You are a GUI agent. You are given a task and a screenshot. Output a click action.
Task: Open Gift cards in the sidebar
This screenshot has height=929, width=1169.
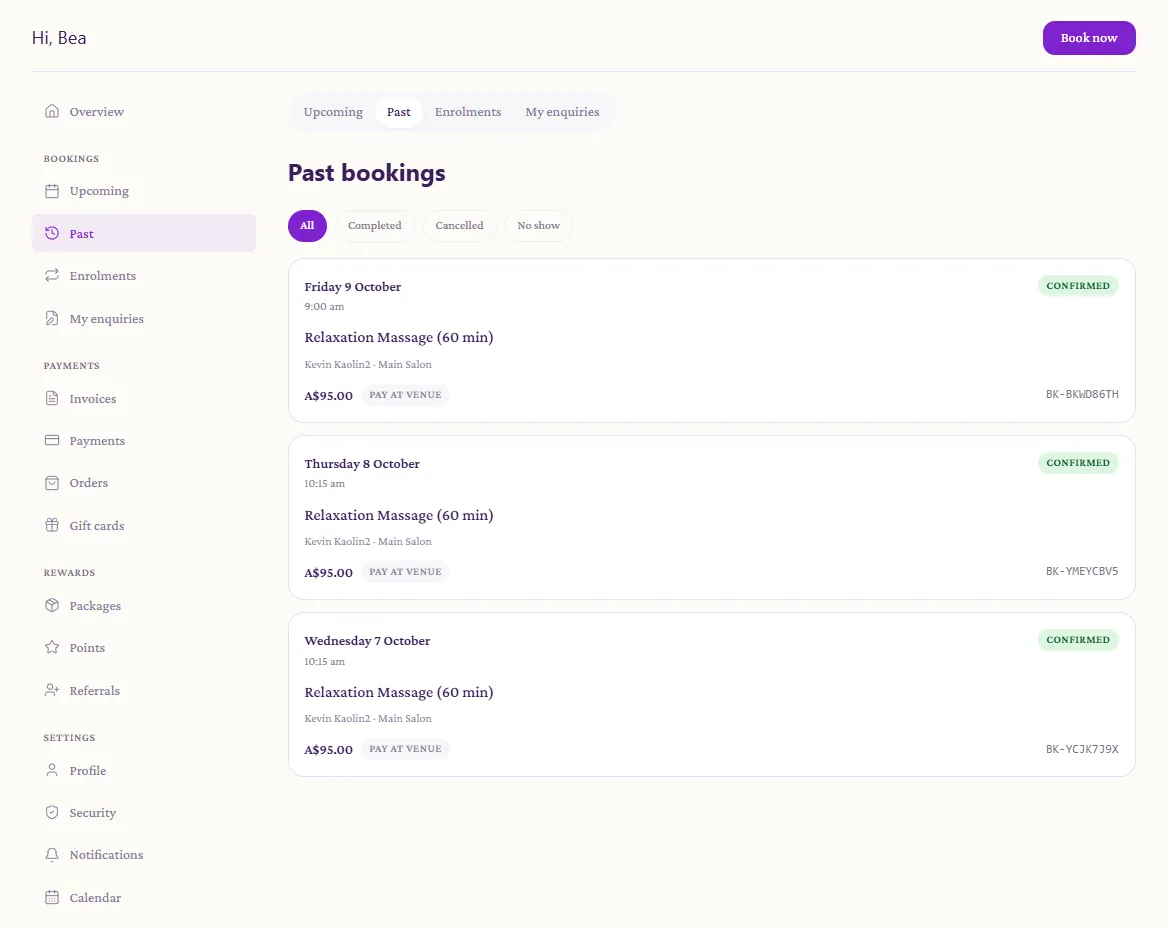pyautogui.click(x=144, y=525)
